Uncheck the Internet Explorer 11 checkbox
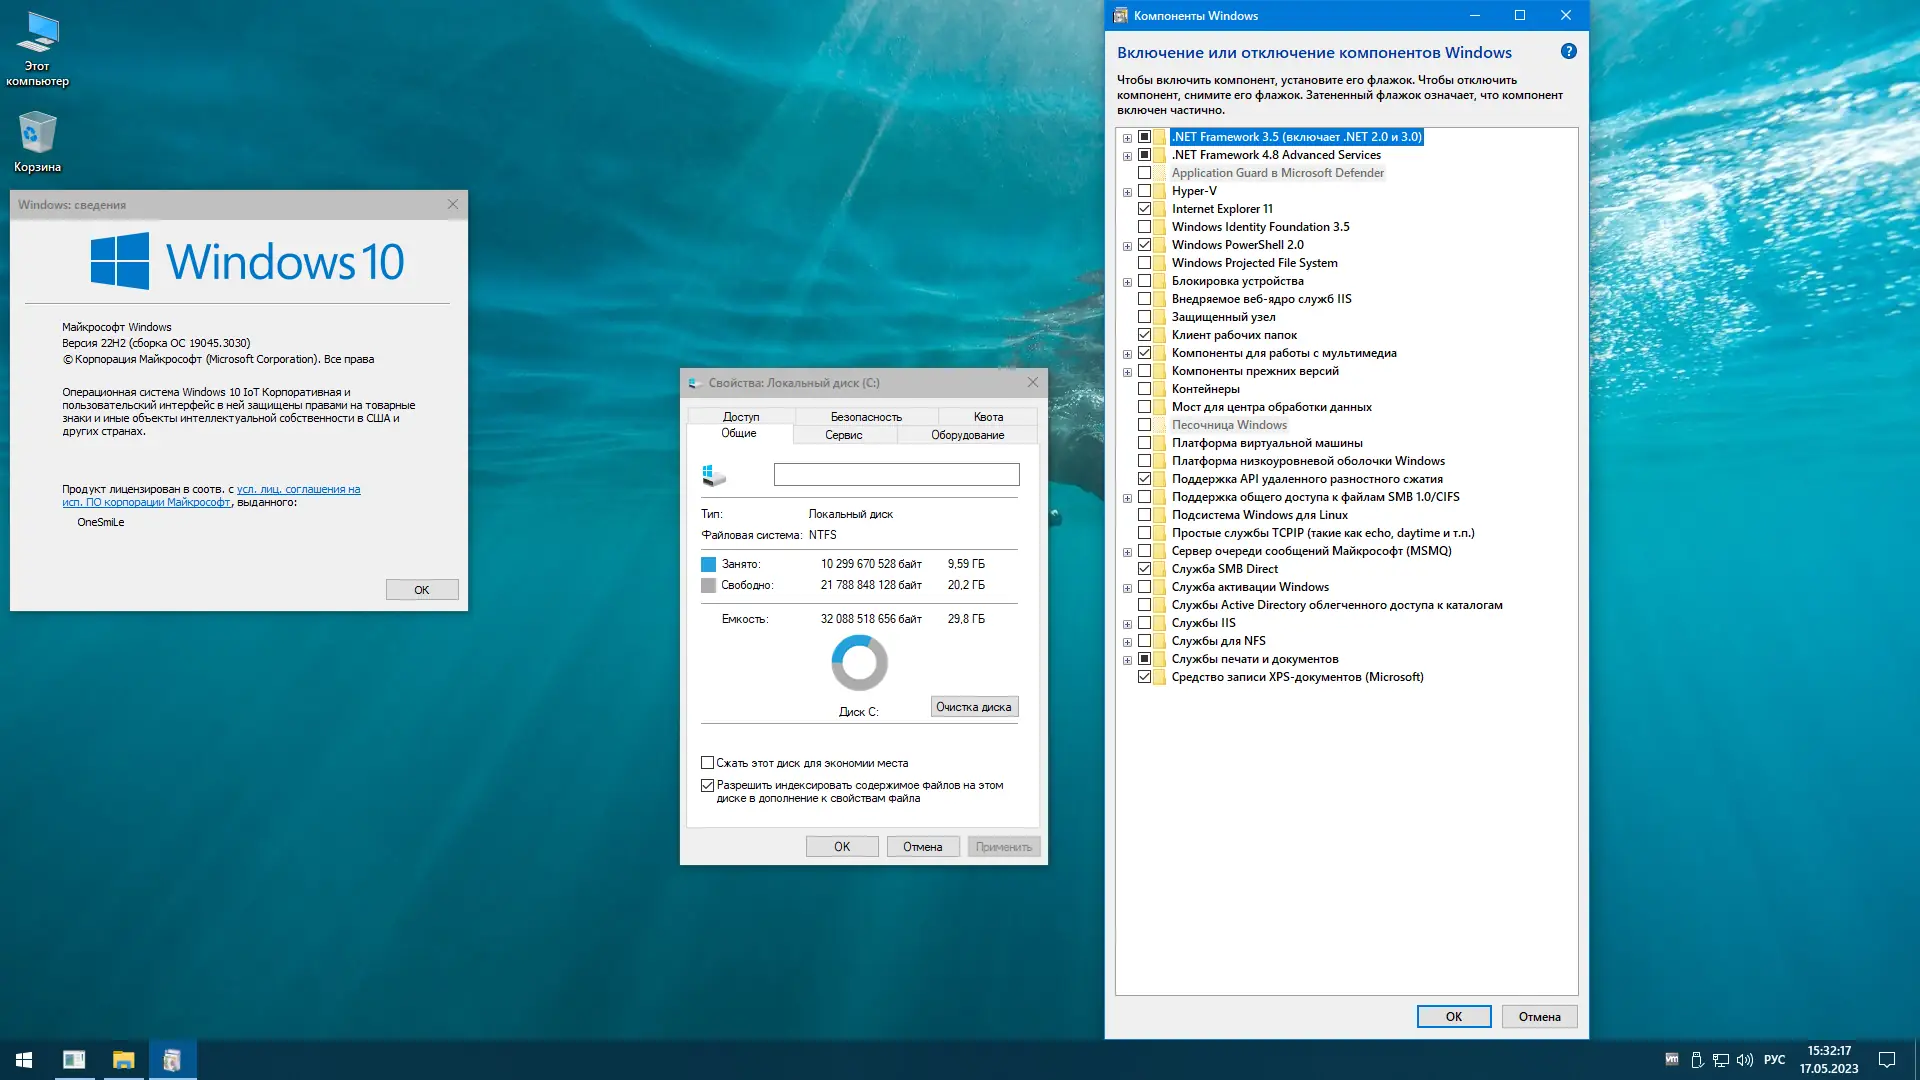Screen dimensions: 1920x1080 [1144, 209]
